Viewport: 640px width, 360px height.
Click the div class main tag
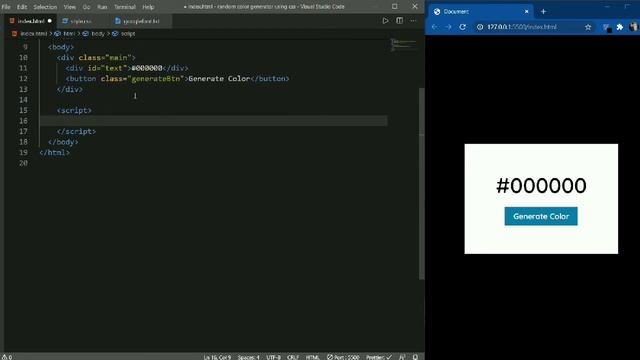[x=96, y=58]
